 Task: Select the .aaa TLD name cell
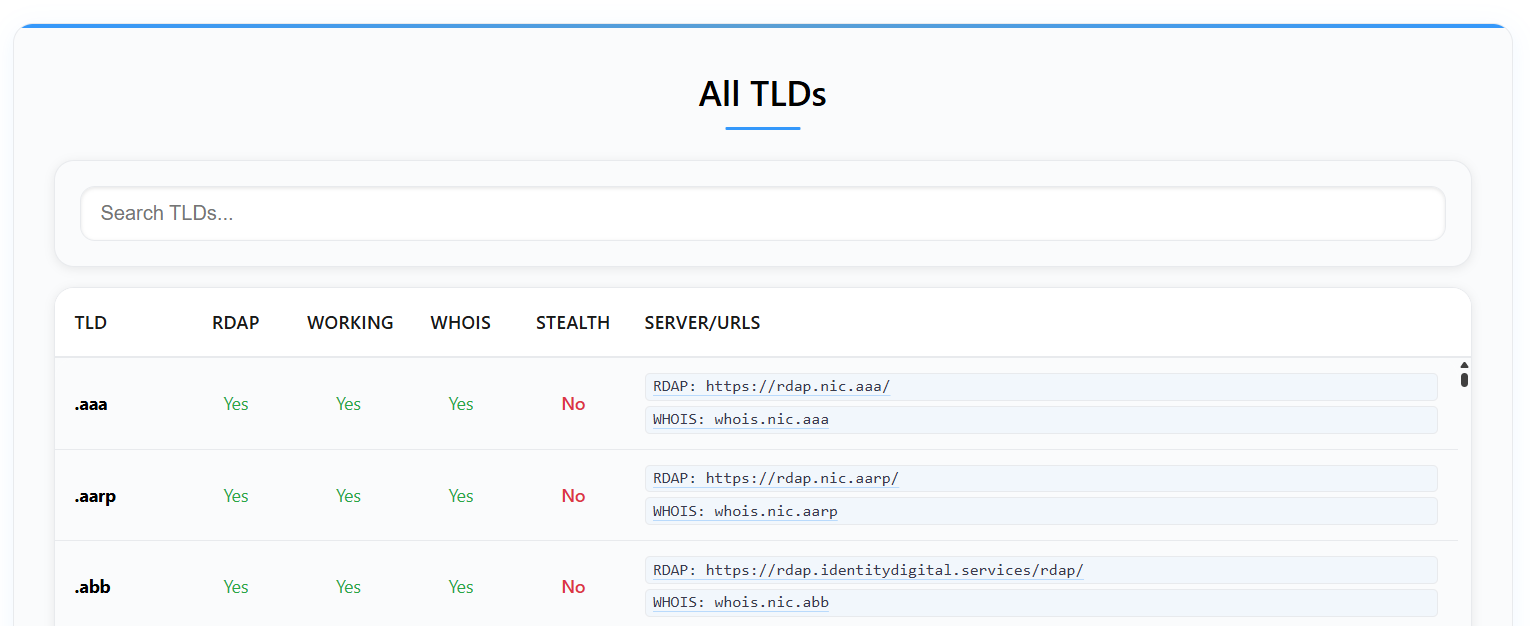click(x=91, y=404)
